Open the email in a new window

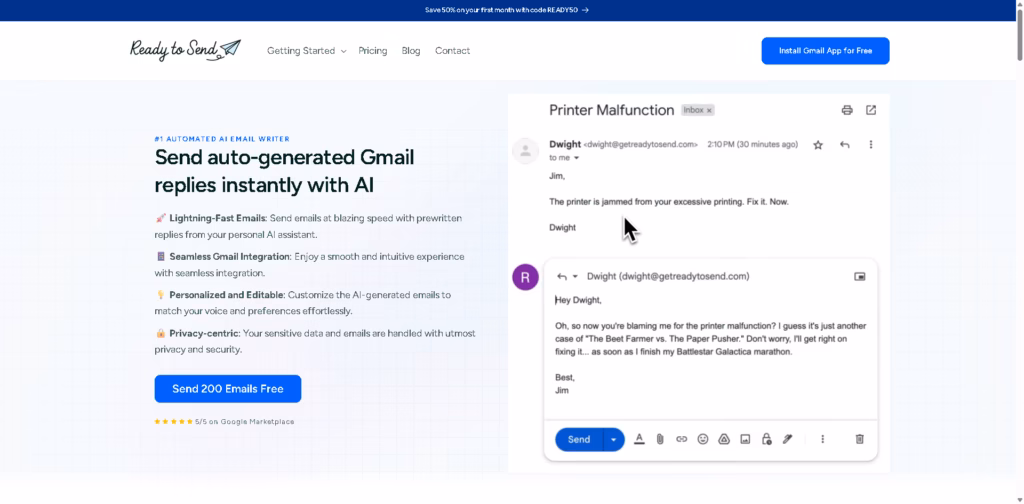871,110
